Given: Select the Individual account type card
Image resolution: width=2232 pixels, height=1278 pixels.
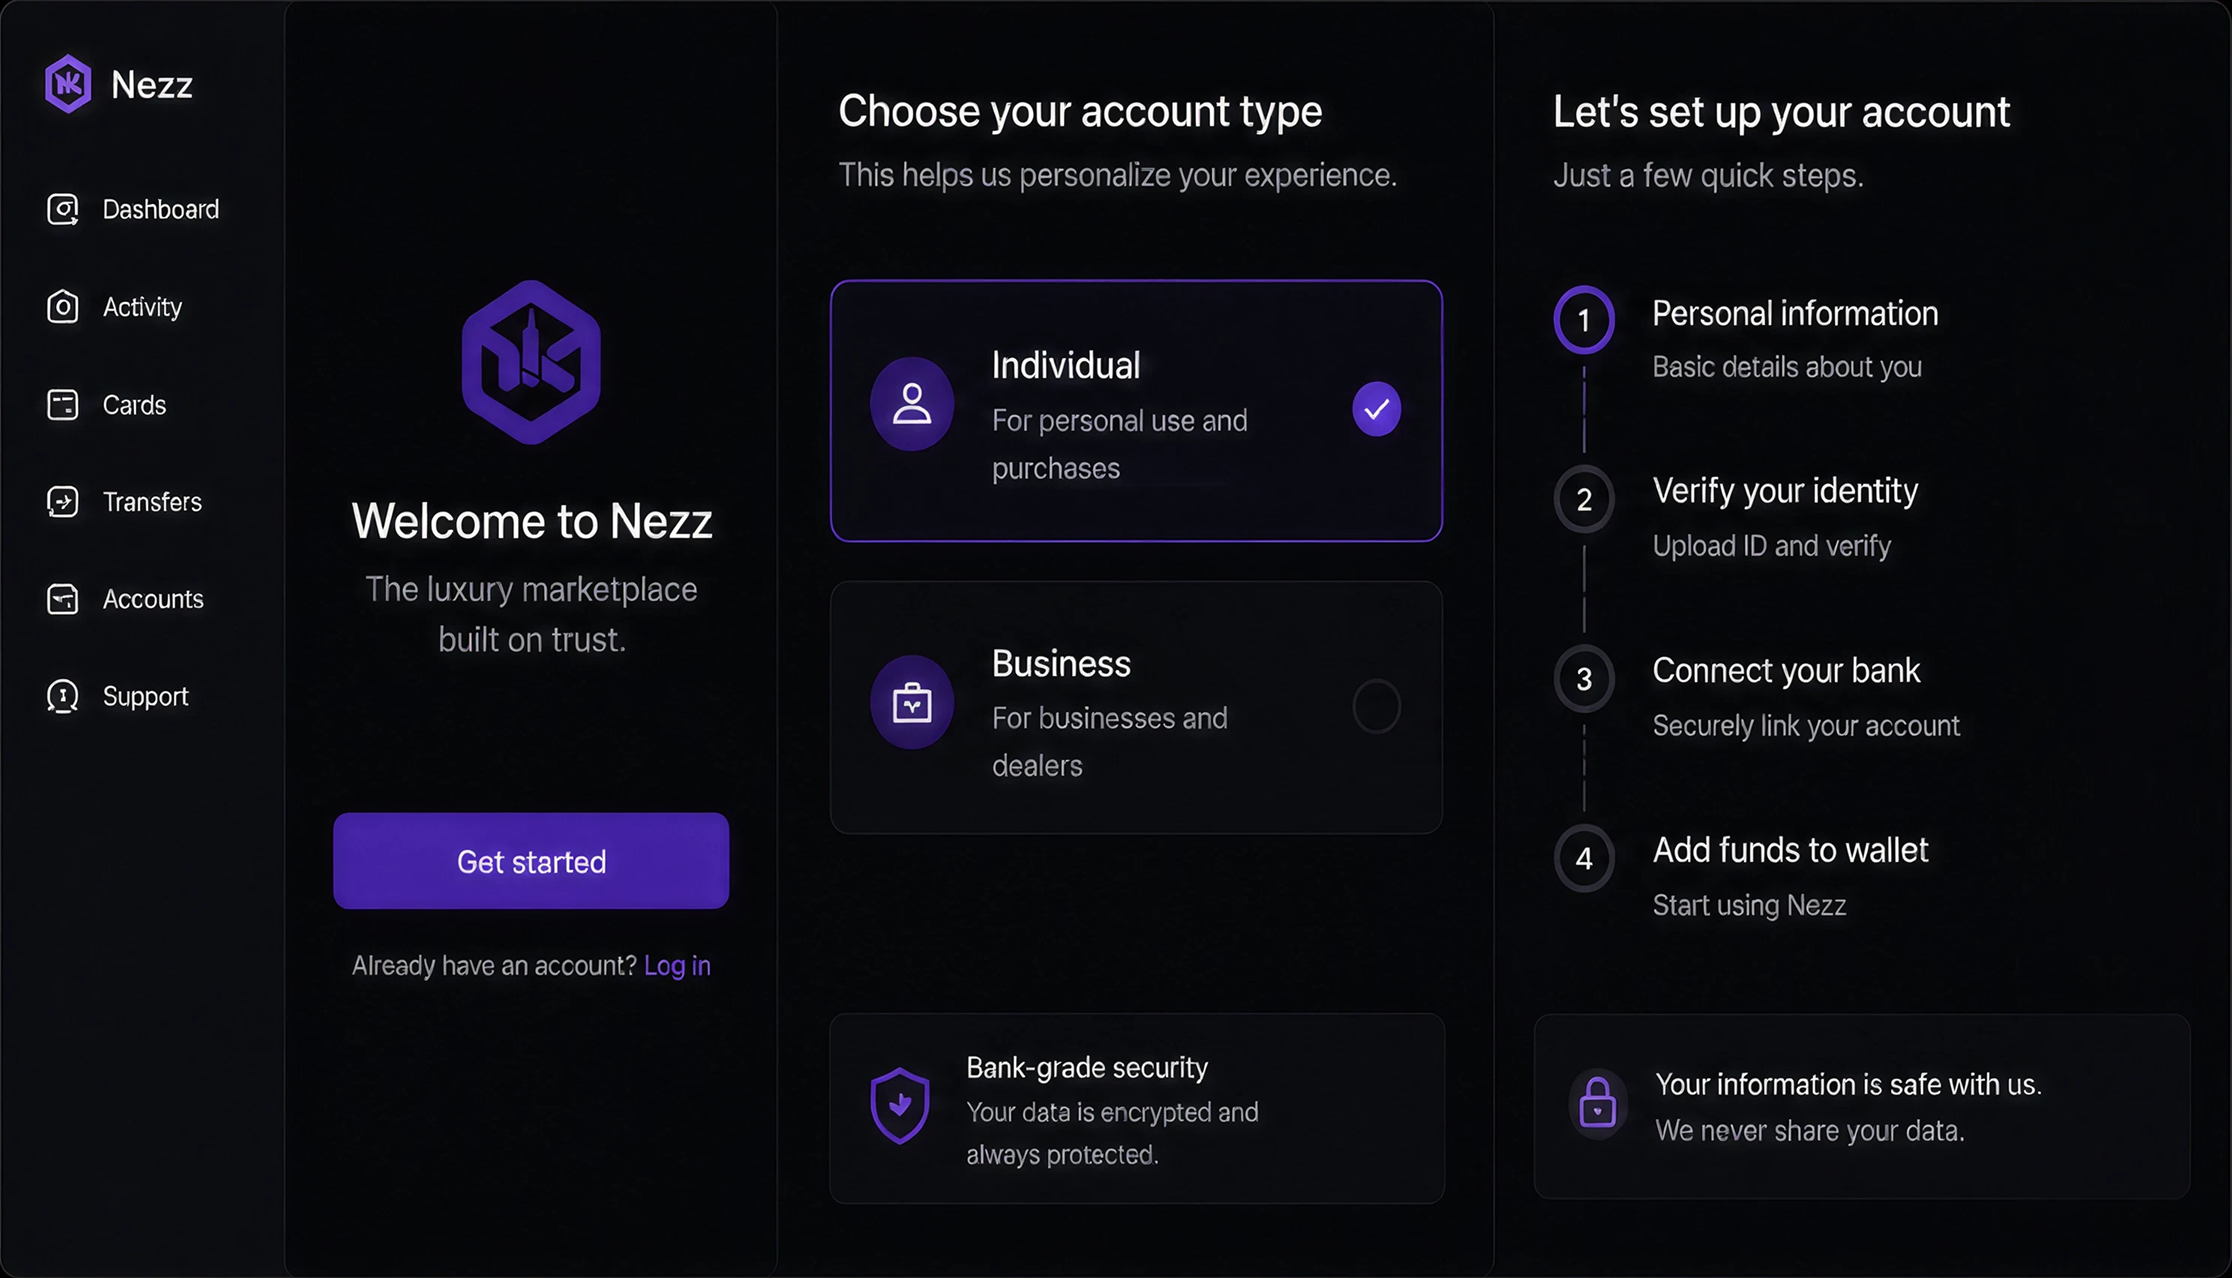Looking at the screenshot, I should pos(1136,411).
